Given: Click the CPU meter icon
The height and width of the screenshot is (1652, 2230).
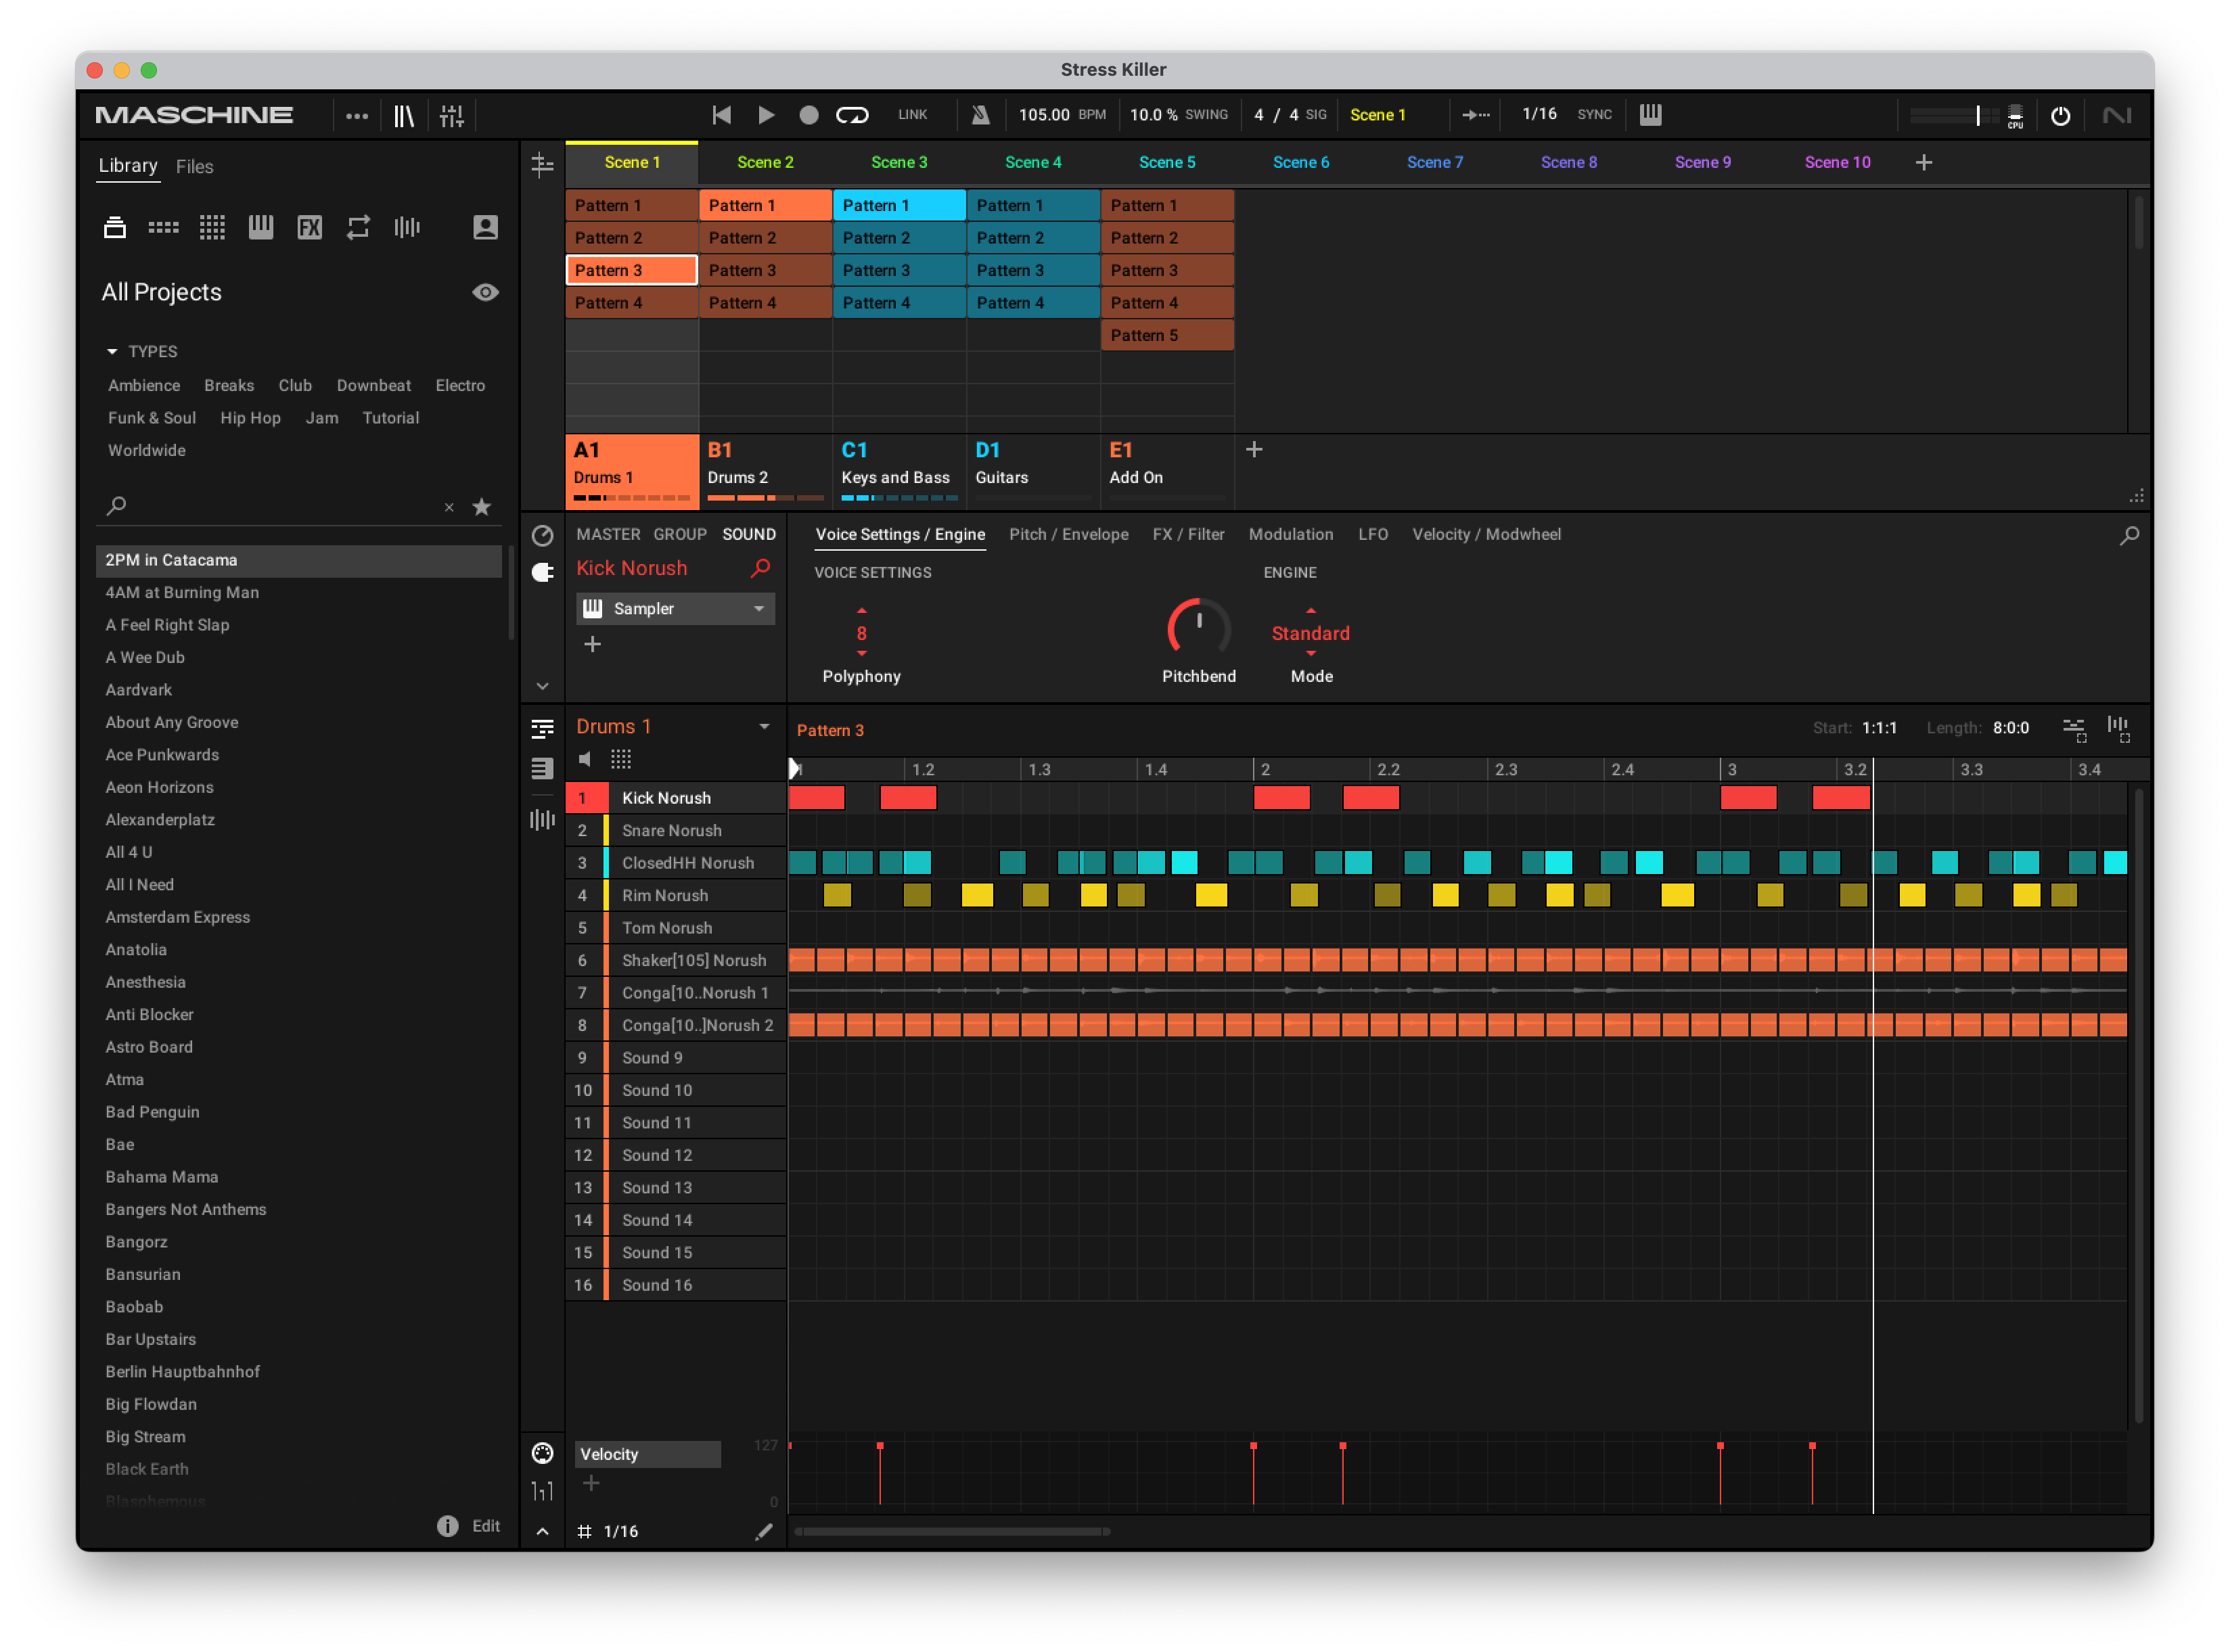Looking at the screenshot, I should pos(2016,117).
